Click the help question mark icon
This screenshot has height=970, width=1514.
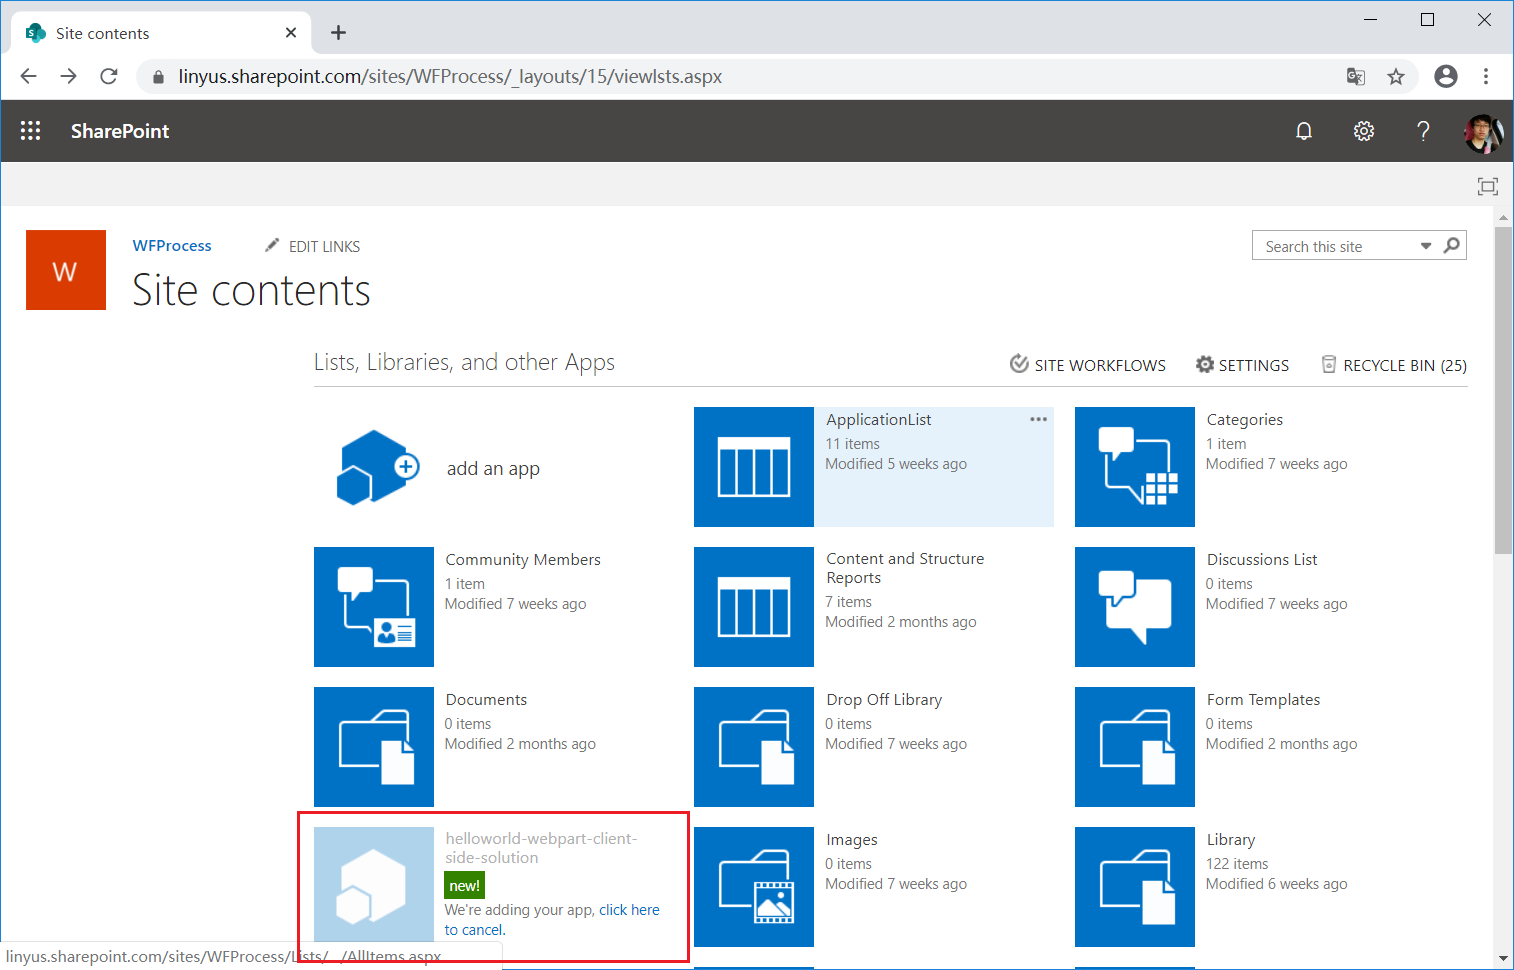pos(1423,131)
